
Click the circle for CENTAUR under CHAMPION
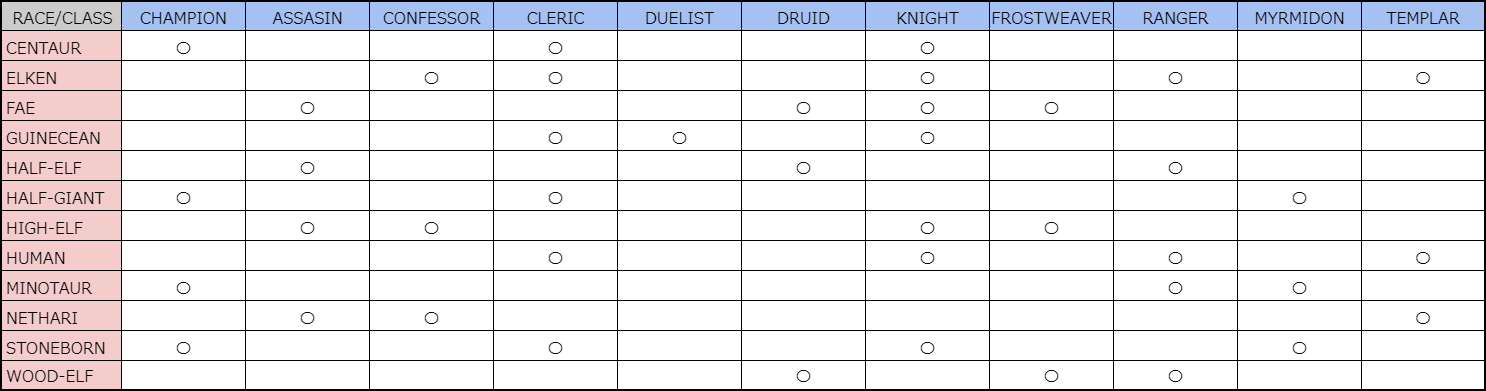point(183,48)
